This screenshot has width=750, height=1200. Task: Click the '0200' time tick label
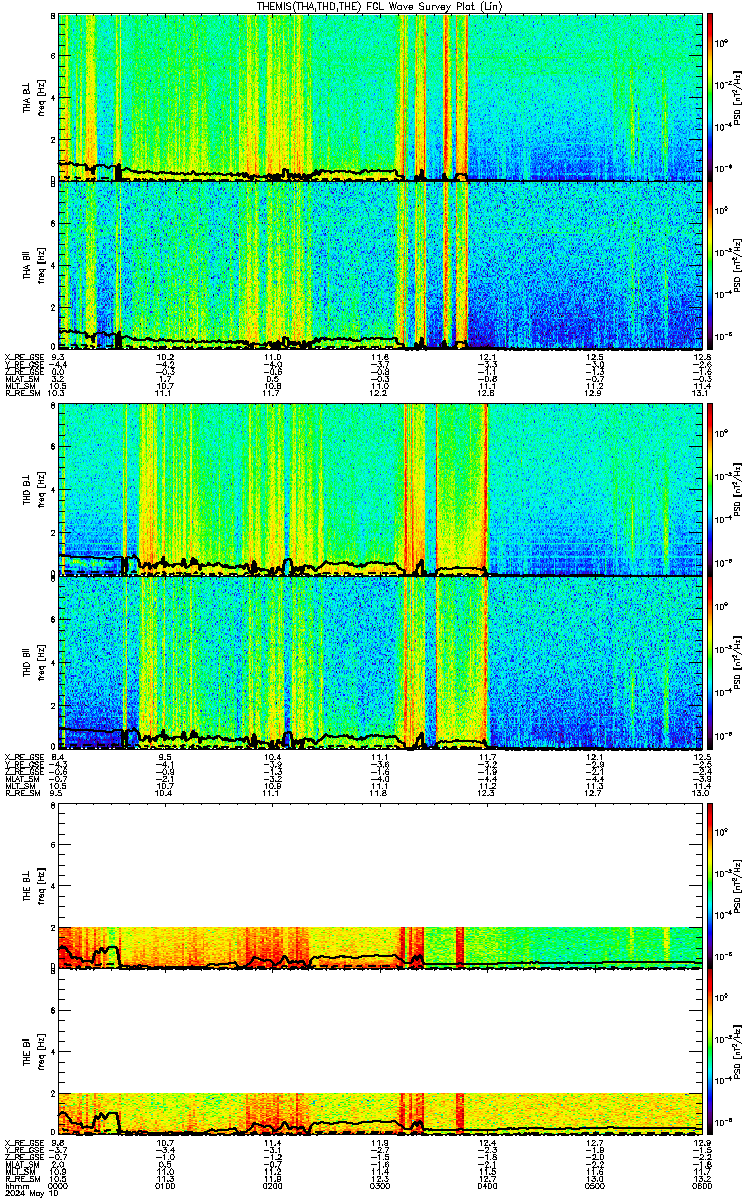273,1185
